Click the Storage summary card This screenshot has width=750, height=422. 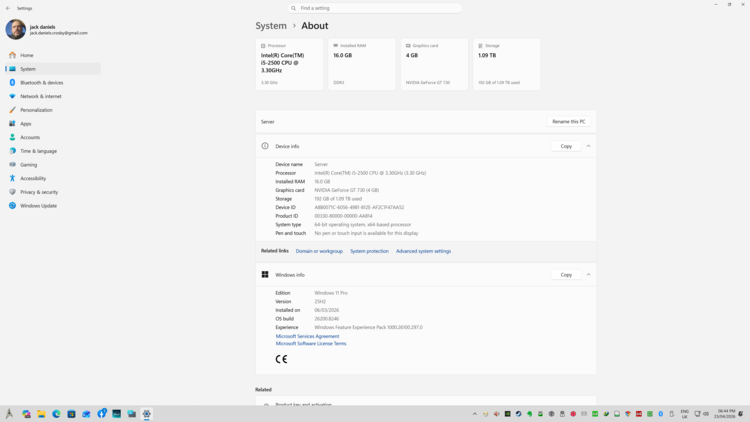pyautogui.click(x=506, y=64)
